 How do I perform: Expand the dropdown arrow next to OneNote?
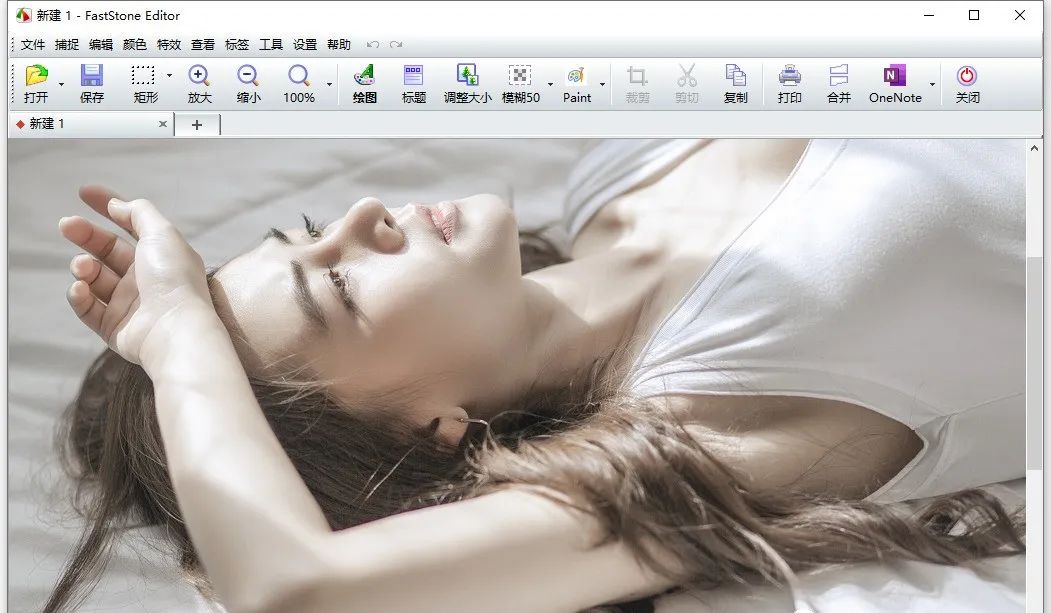pyautogui.click(x=932, y=84)
